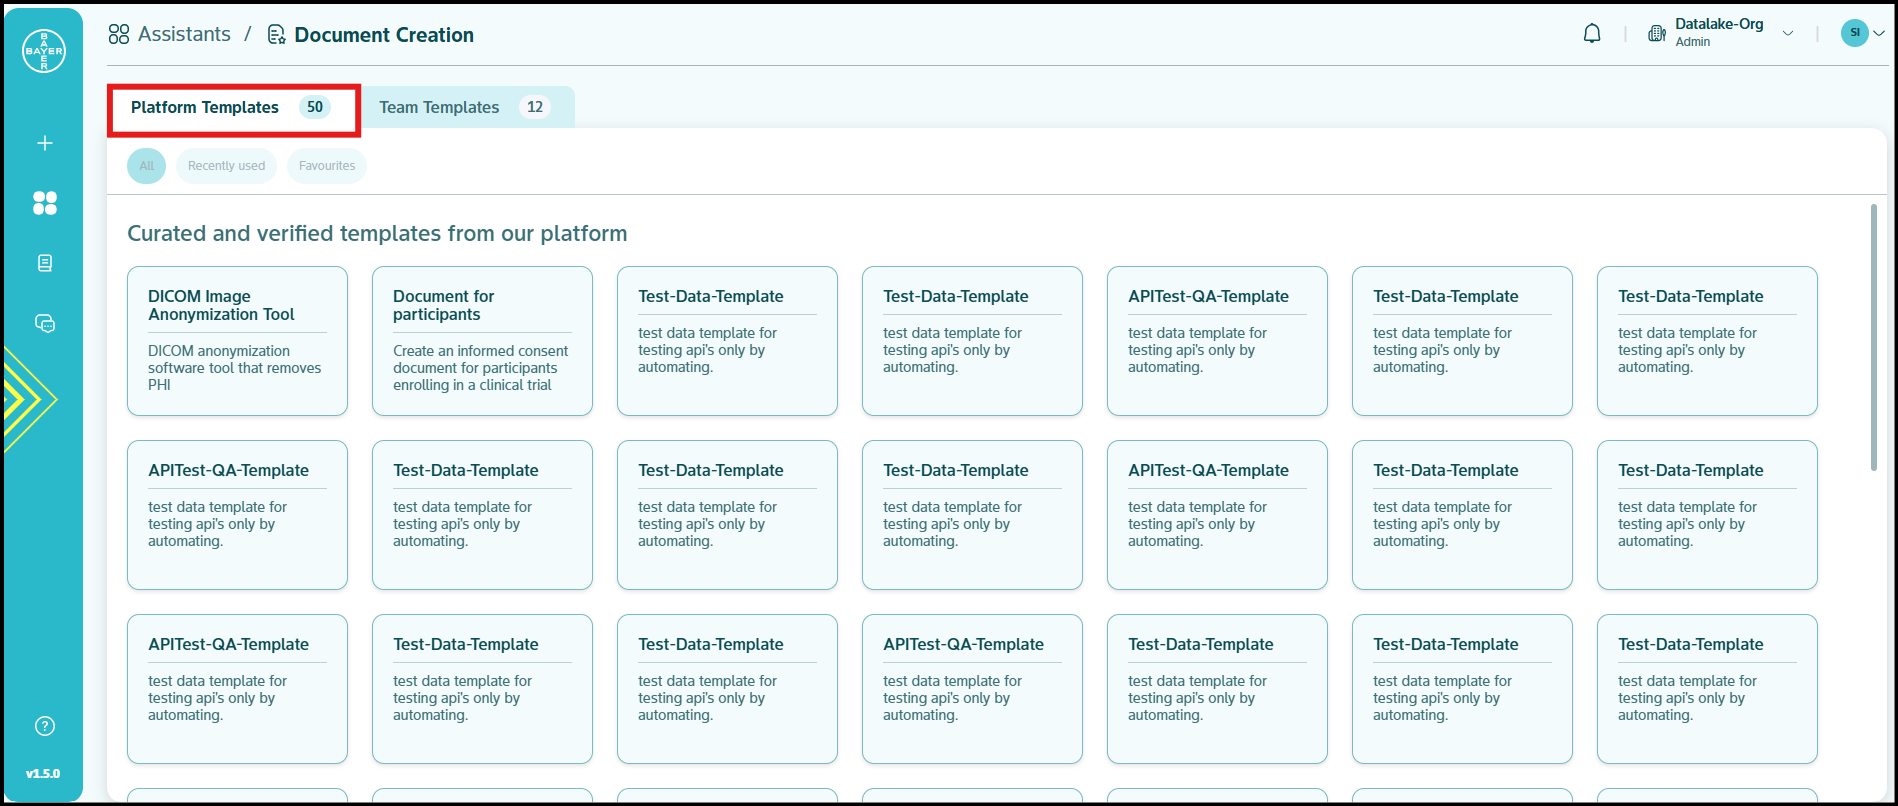Select the Platform Templates tab
Image resolution: width=1898 pixels, height=806 pixels.
point(231,107)
